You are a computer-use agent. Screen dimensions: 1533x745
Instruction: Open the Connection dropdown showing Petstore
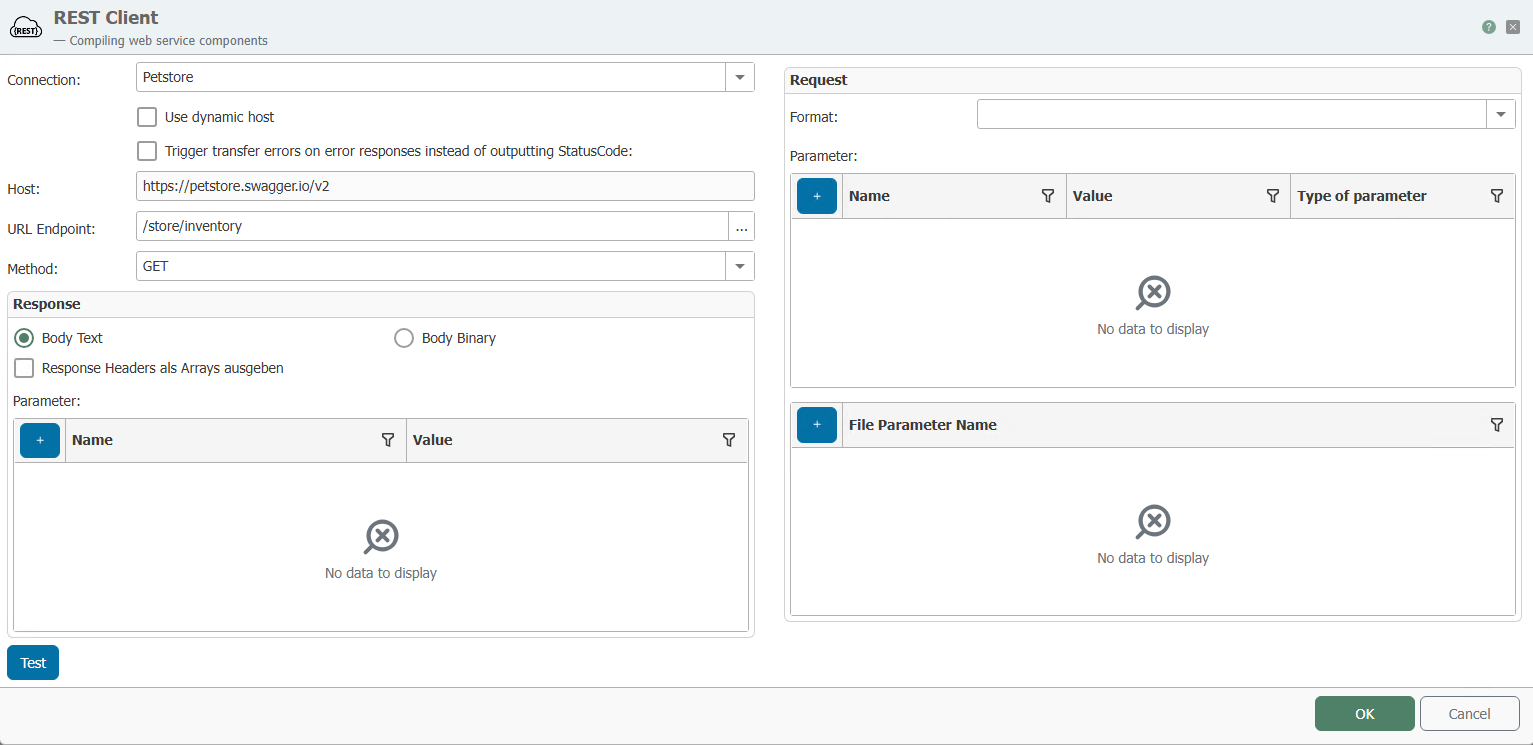(x=740, y=77)
